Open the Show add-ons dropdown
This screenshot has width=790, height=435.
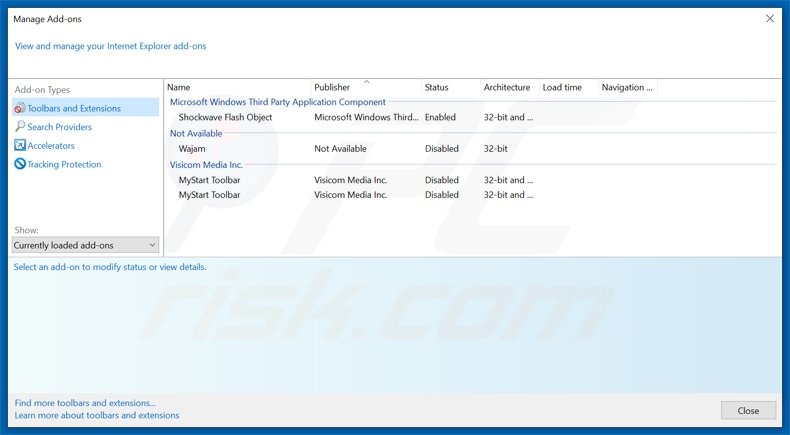coord(85,245)
